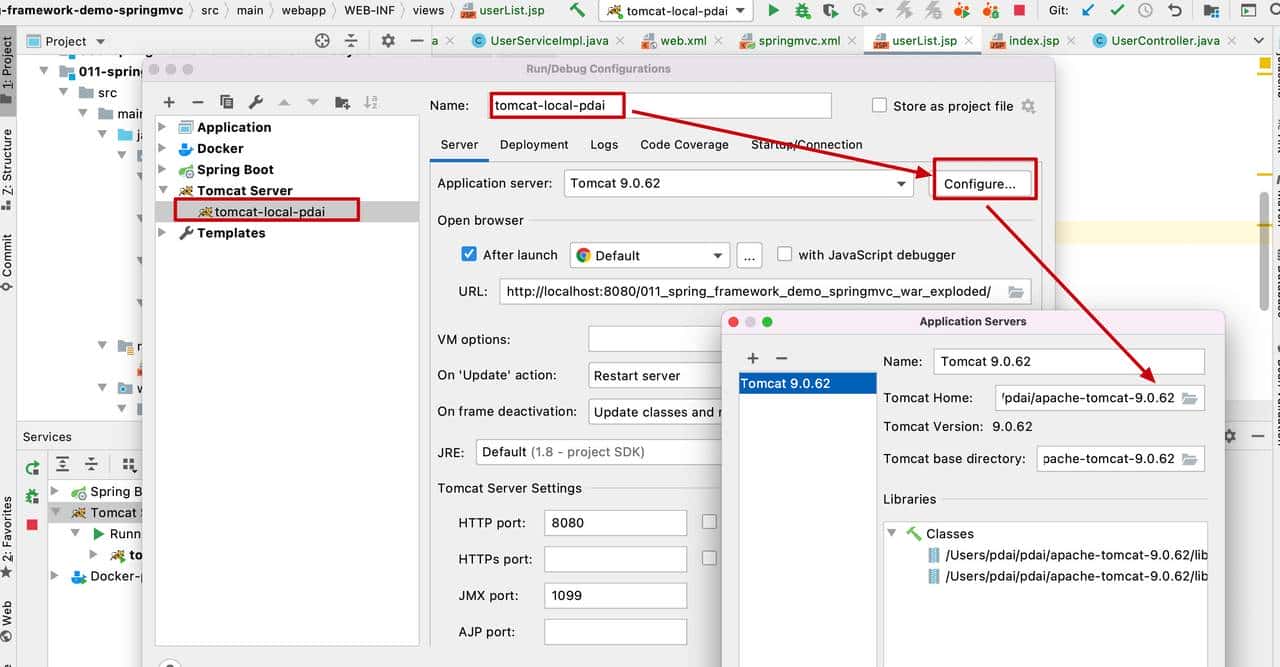Viewport: 1280px width, 667px height.
Task: Open the Application server dropdown
Action: 901,184
